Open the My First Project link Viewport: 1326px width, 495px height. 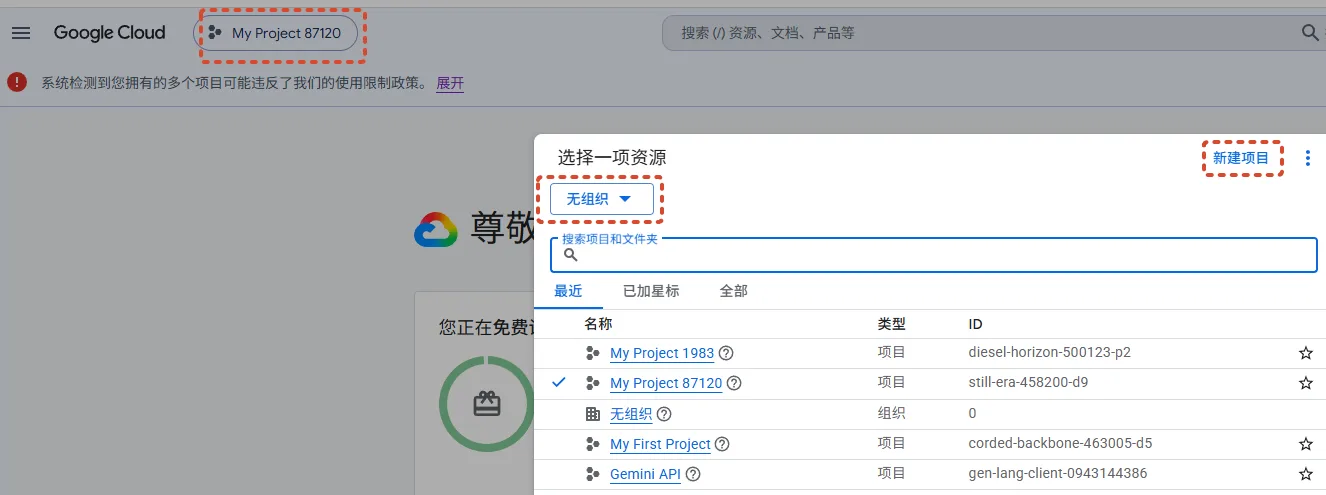(x=660, y=444)
